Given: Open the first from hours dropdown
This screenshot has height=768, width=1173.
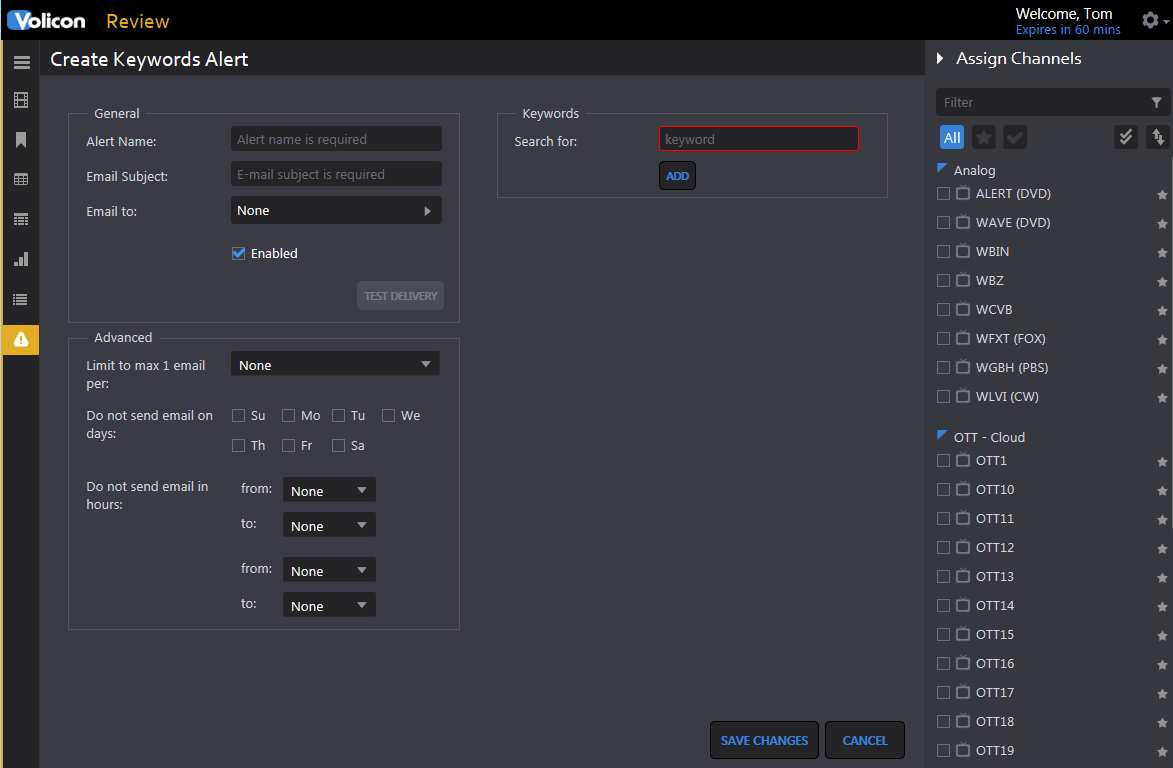Looking at the screenshot, I should click(x=329, y=491).
